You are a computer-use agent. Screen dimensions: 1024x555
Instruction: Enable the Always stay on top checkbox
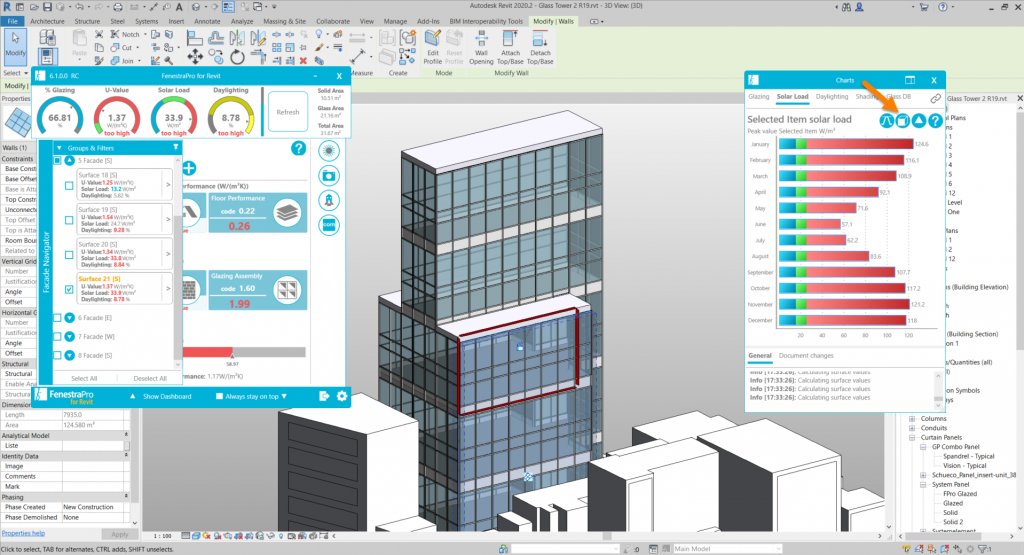pyautogui.click(x=219, y=396)
